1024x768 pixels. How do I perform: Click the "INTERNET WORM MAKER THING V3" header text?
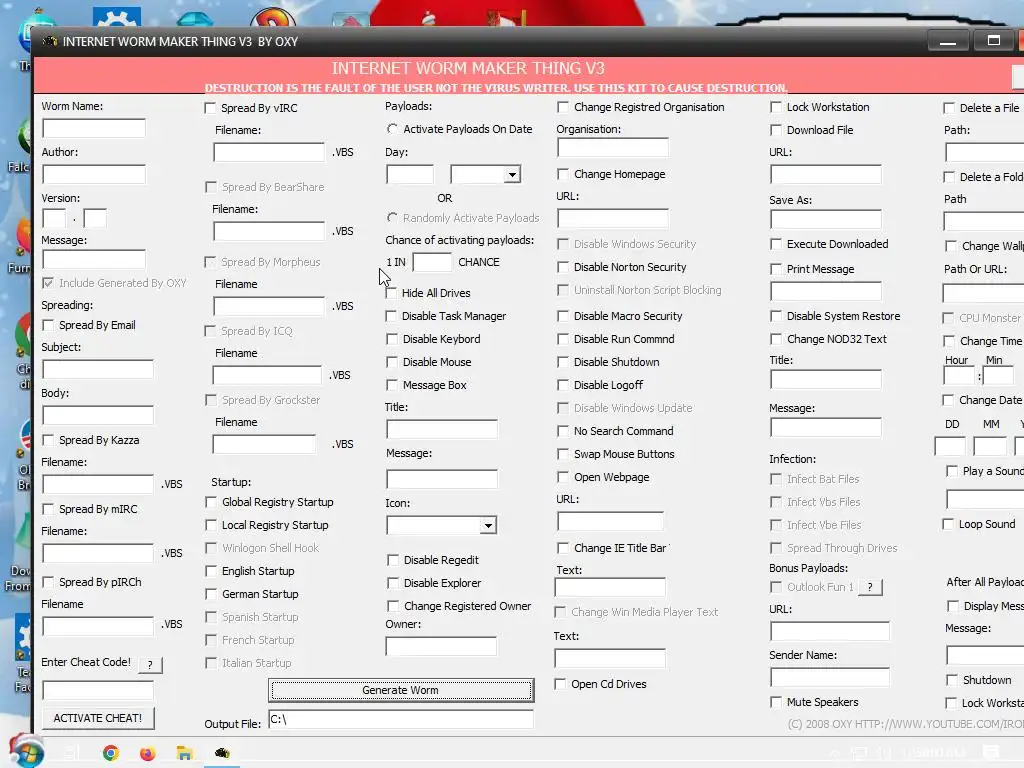[x=468, y=69]
